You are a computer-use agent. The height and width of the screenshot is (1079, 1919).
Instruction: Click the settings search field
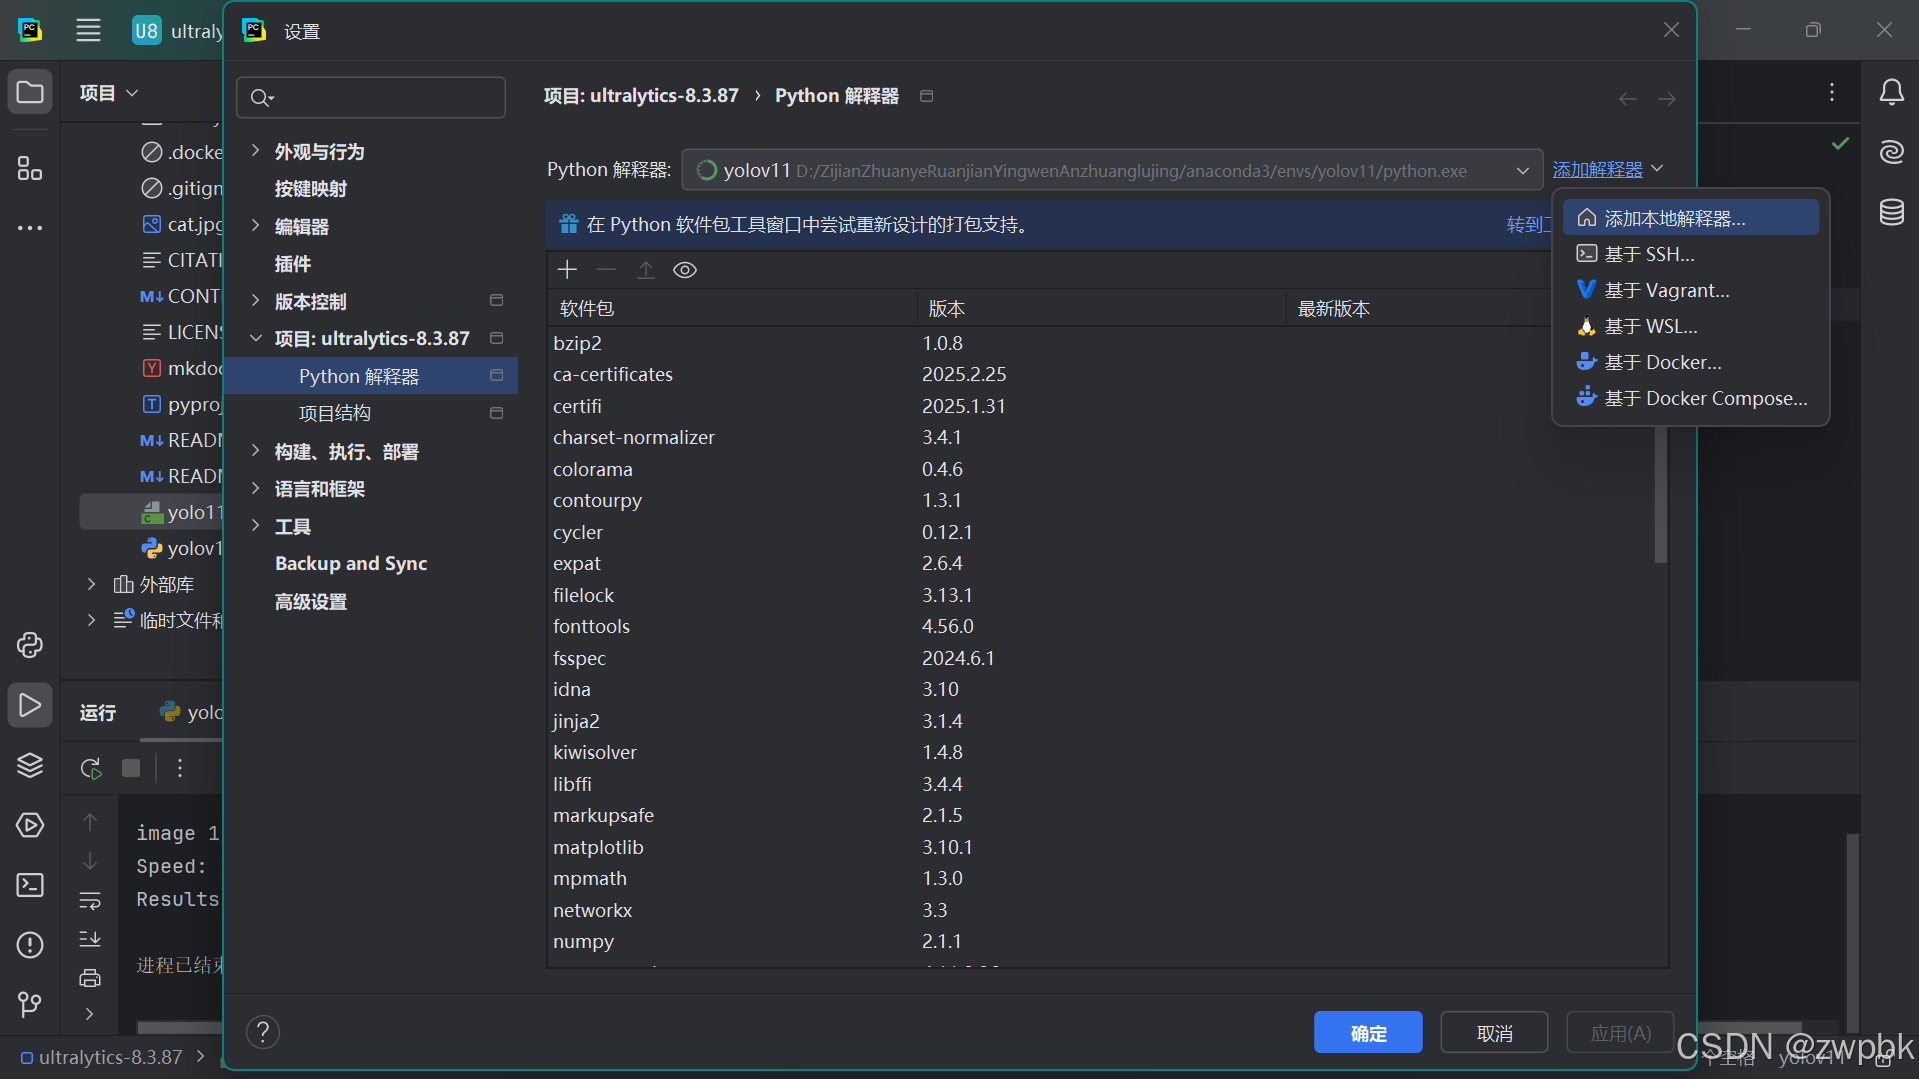click(371, 98)
